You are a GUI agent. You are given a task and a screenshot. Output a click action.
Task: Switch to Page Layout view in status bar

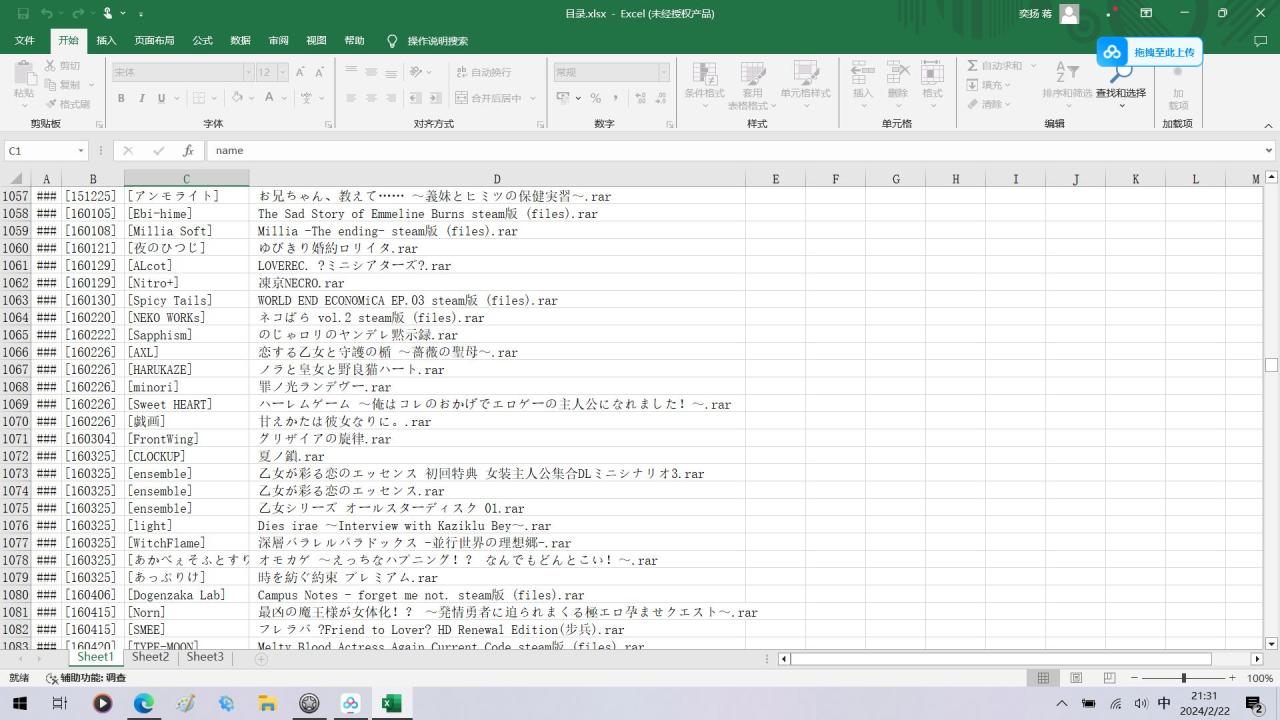pos(1076,678)
